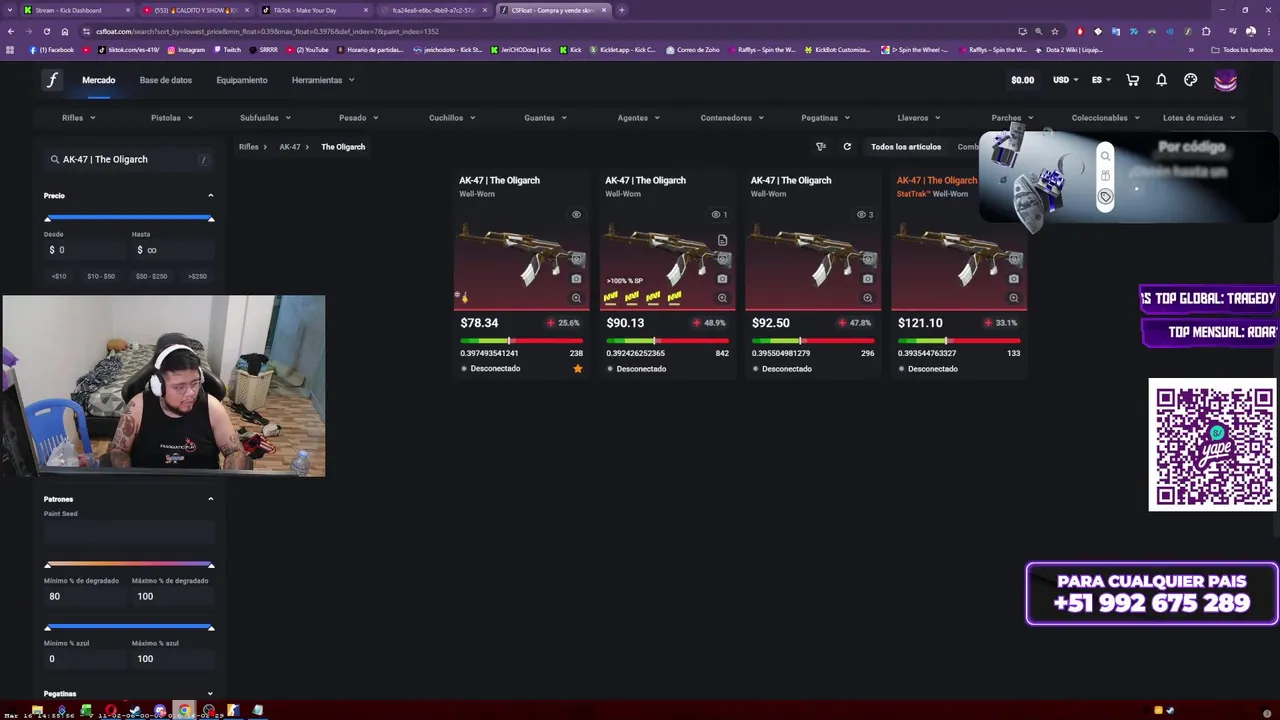Select the Todos los artículos tab
Image resolution: width=1280 pixels, height=720 pixels.
coord(906,147)
